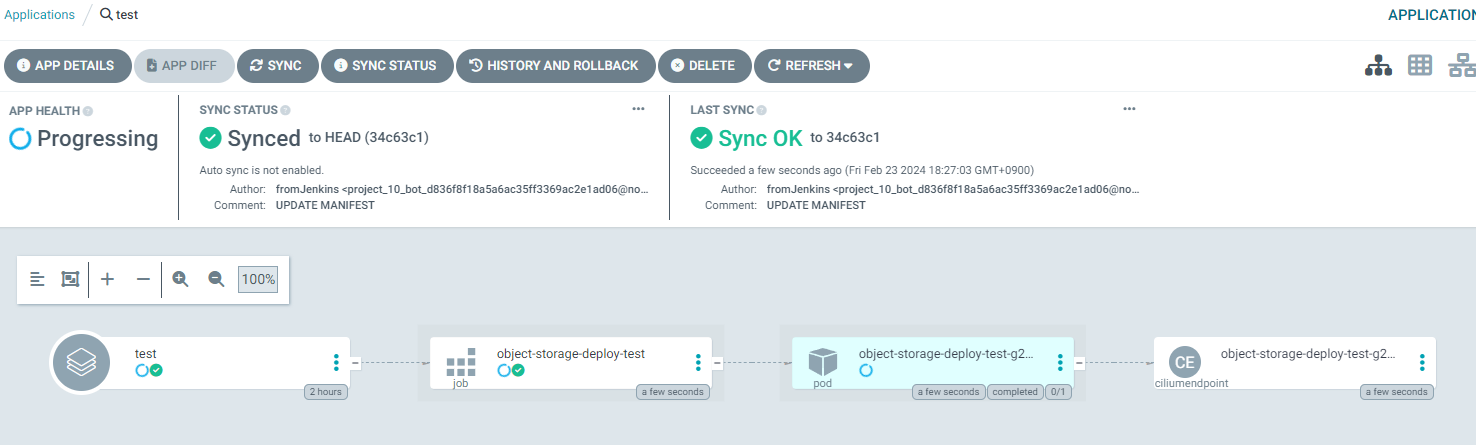Viewport: 1476px width, 445px height.
Task: Click the 'a few seconds' tag on job node
Action: (x=673, y=392)
